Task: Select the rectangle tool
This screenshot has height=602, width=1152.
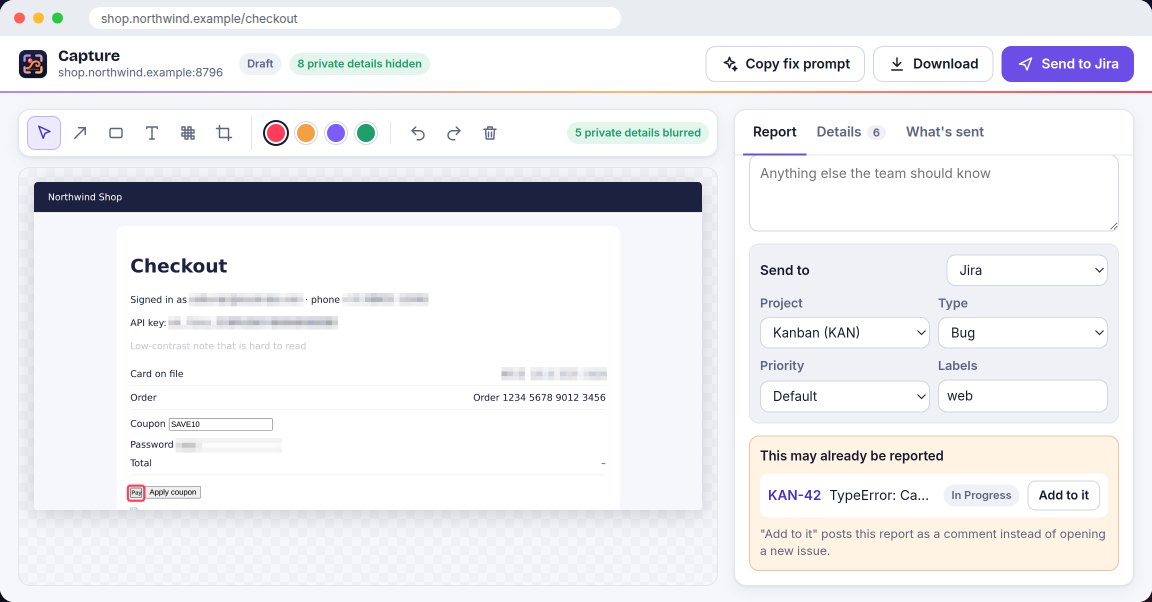Action: pyautogui.click(x=116, y=133)
